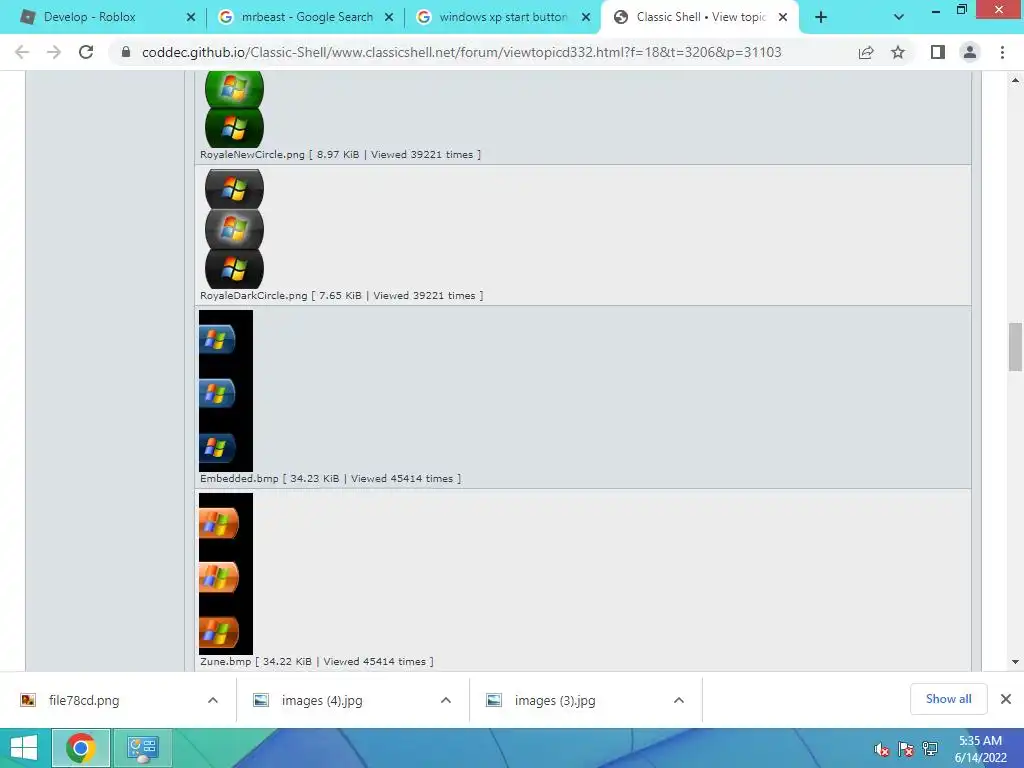
Task: Open Chrome three-dot menu
Action: click(1002, 52)
